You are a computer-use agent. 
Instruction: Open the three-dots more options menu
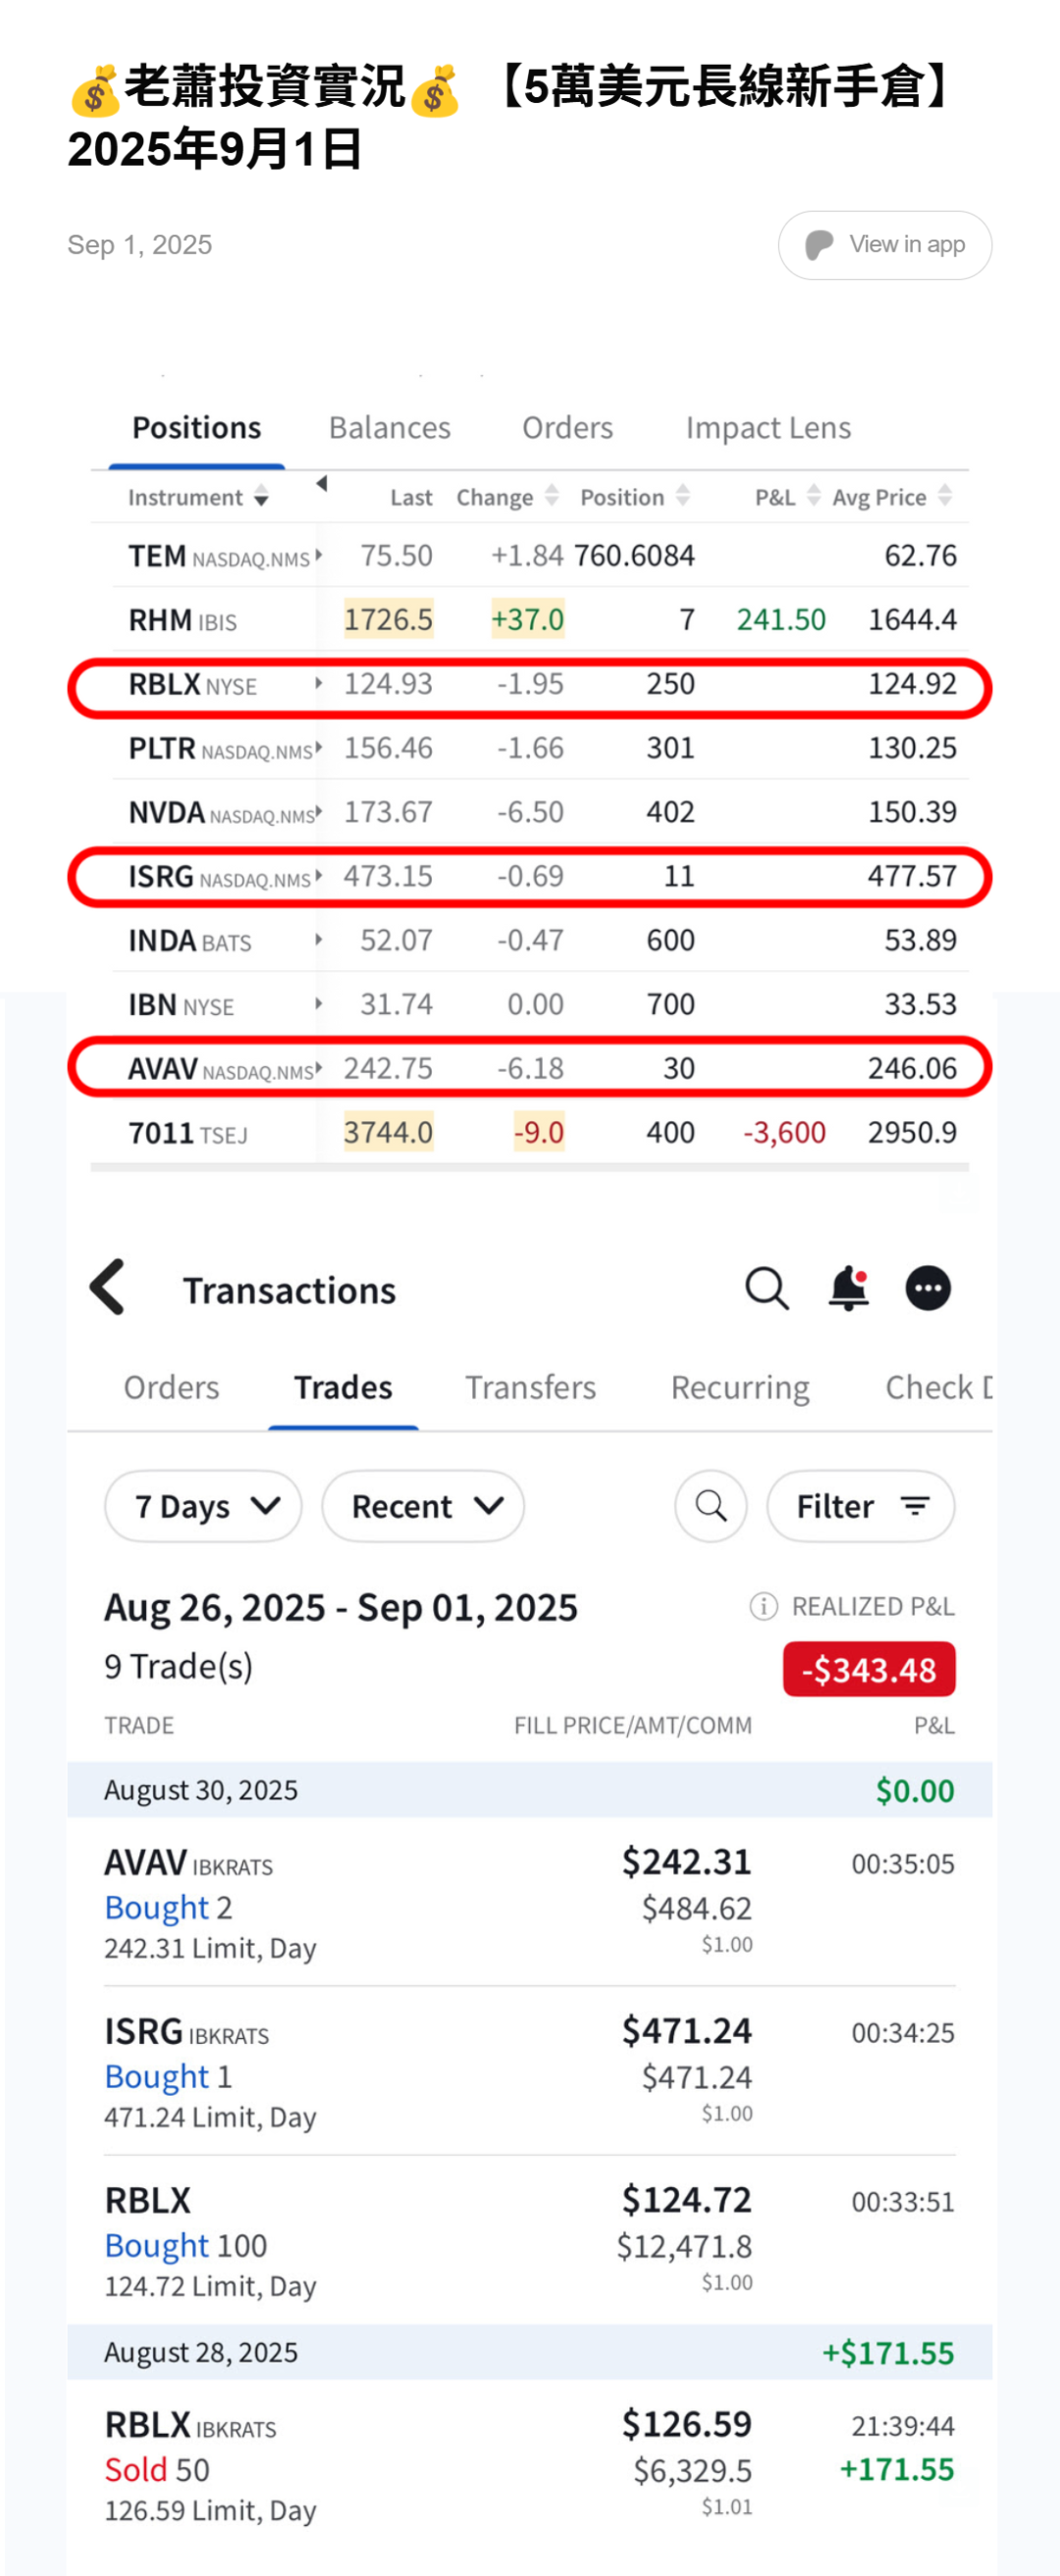pyautogui.click(x=927, y=1288)
